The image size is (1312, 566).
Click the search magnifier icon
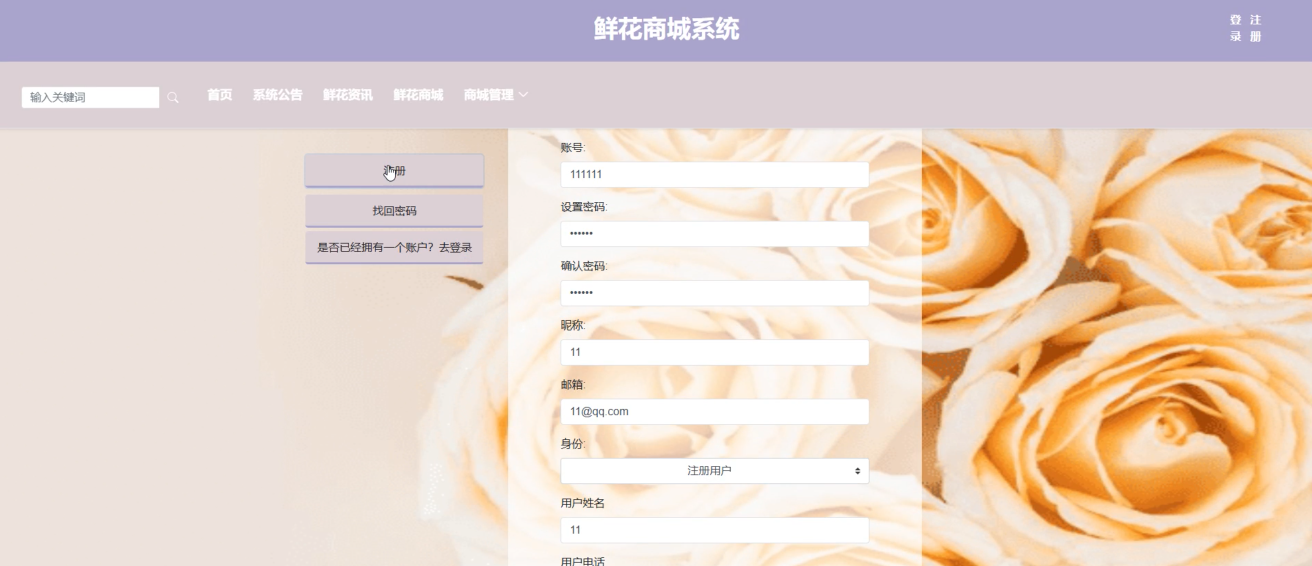pos(173,97)
